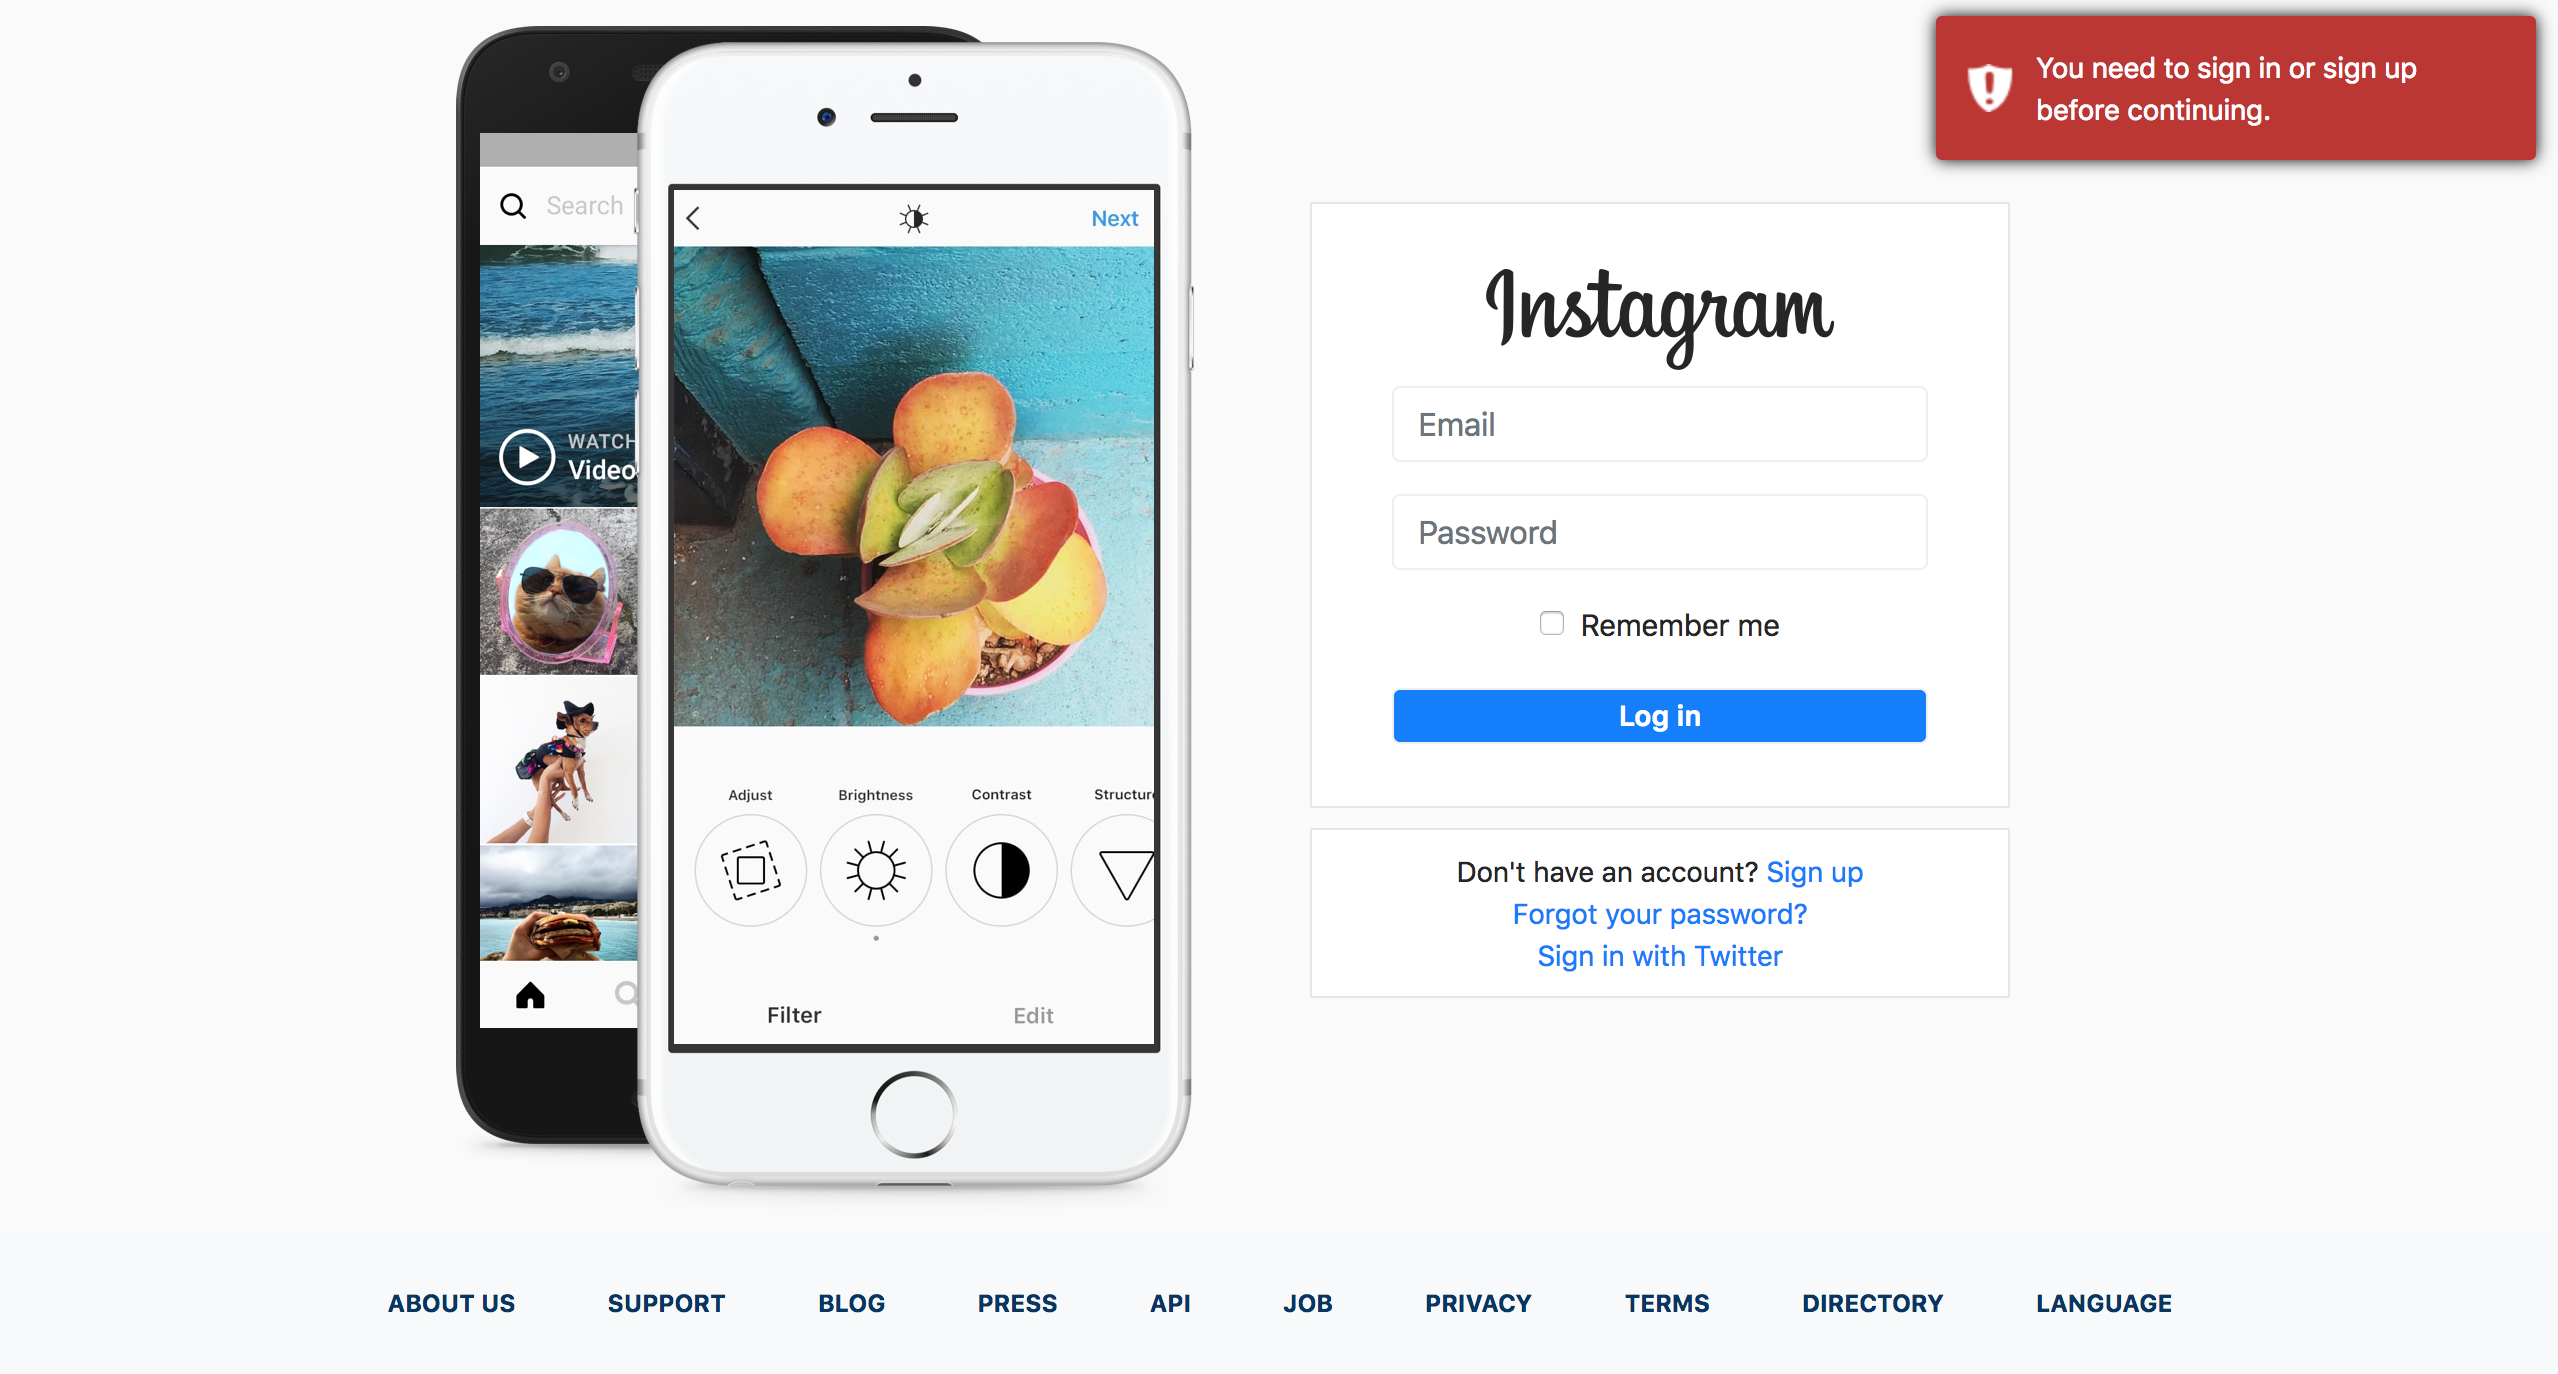Click the Forgot your password link
This screenshot has height=1374, width=2558.
coord(1658,914)
